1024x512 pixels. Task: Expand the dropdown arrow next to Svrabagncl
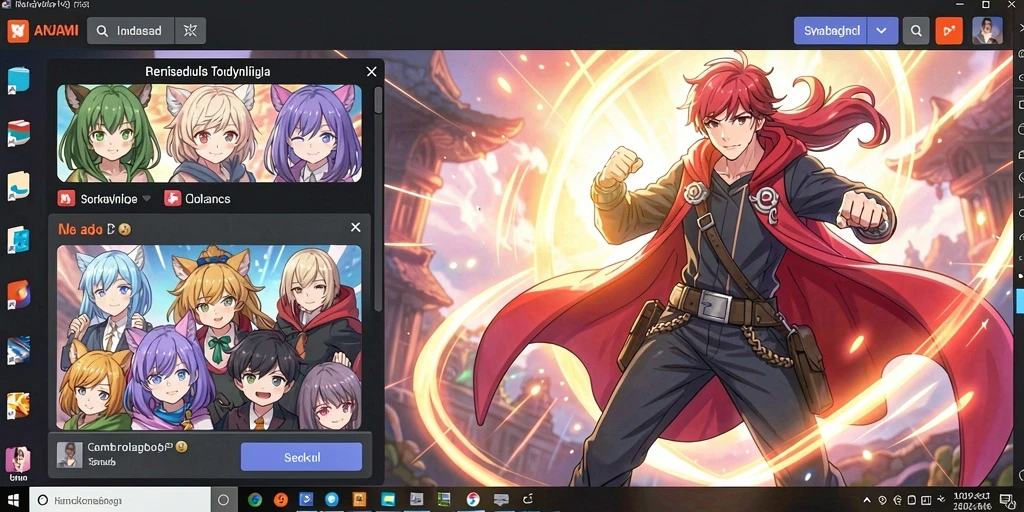(x=881, y=31)
